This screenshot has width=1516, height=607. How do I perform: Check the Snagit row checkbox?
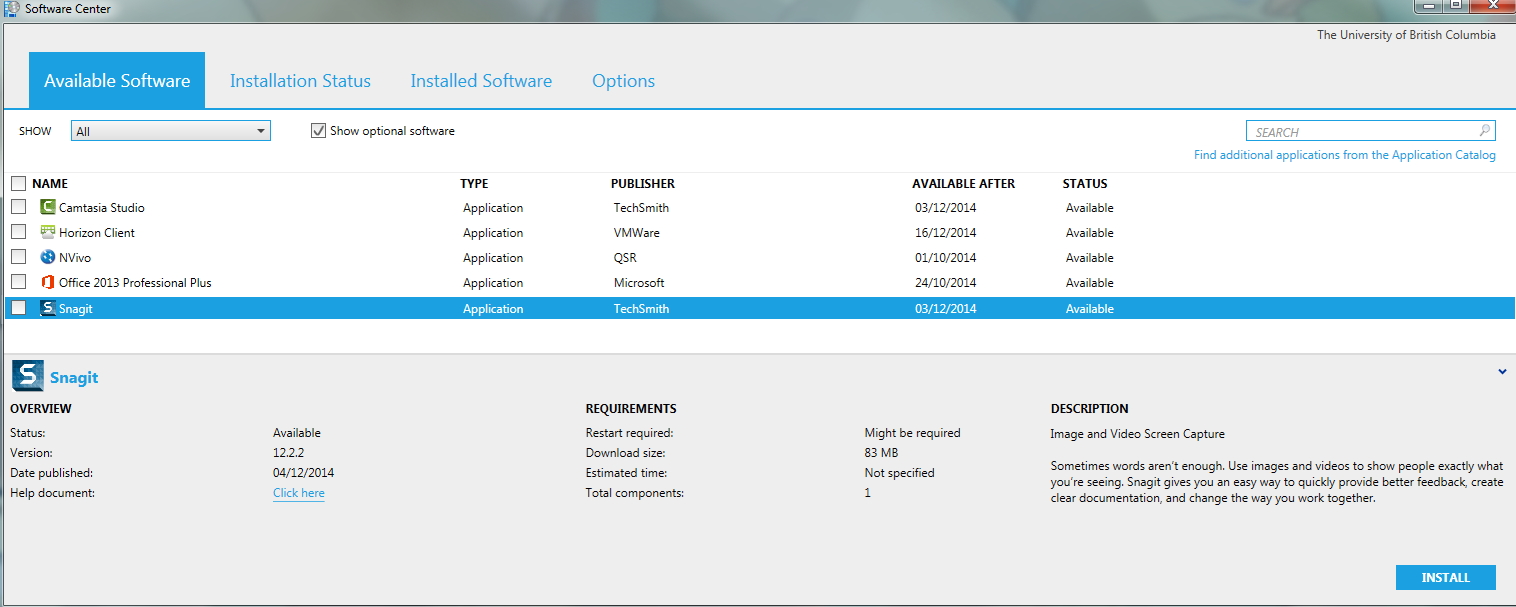click(18, 308)
